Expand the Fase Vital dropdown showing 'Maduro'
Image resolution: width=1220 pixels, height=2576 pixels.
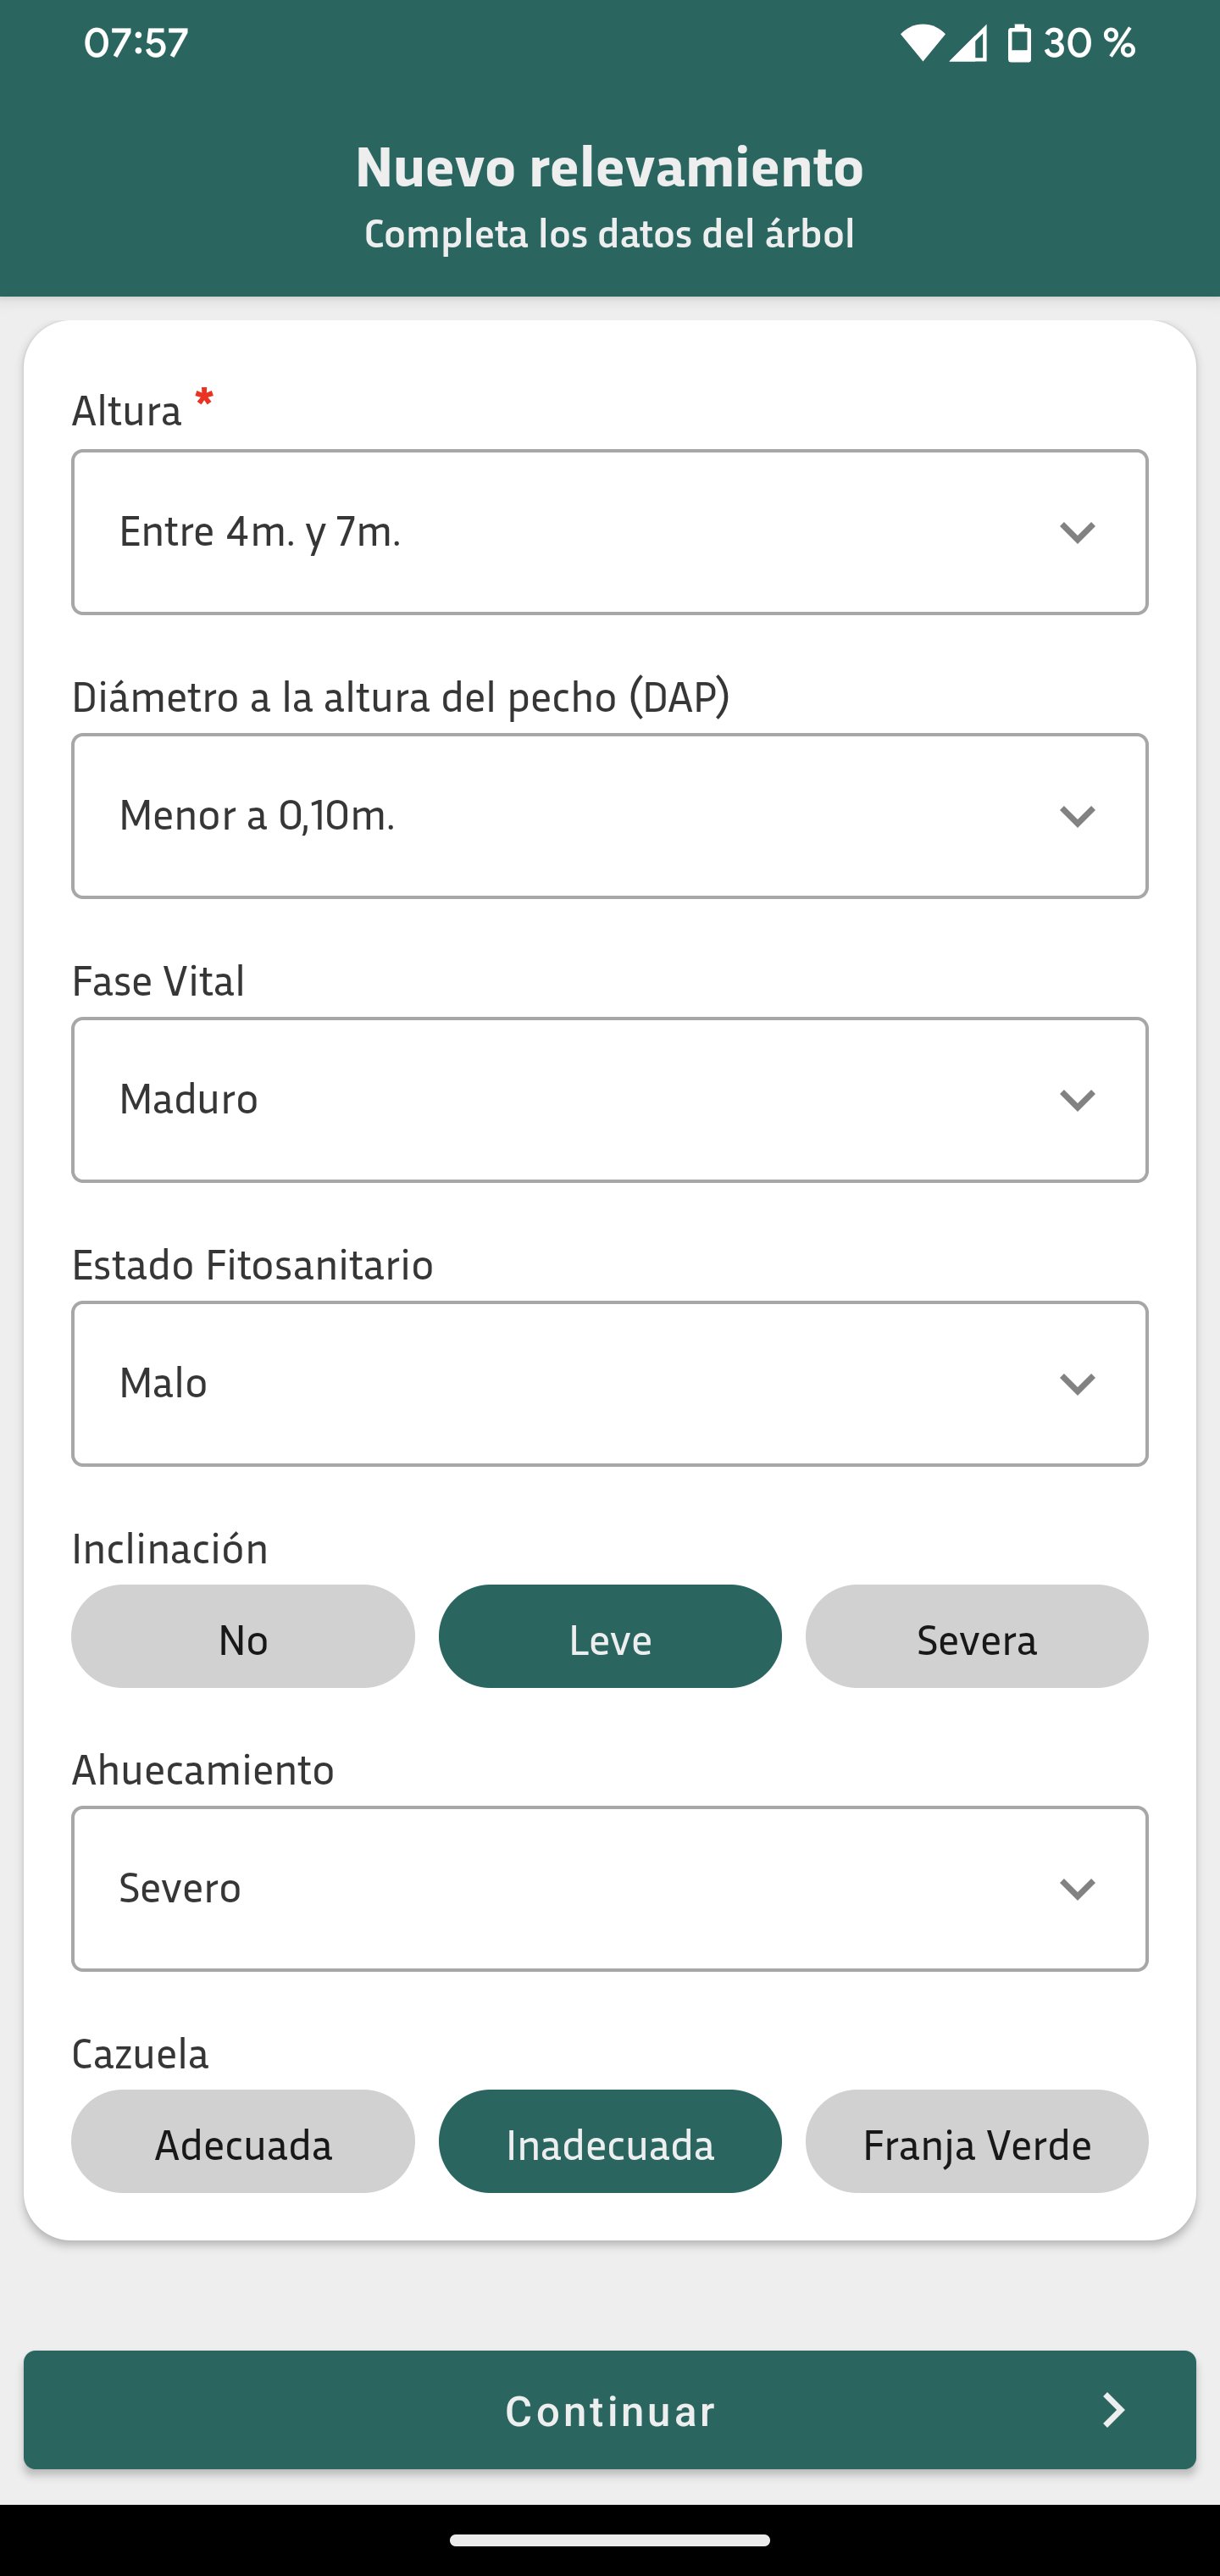point(560,1100)
